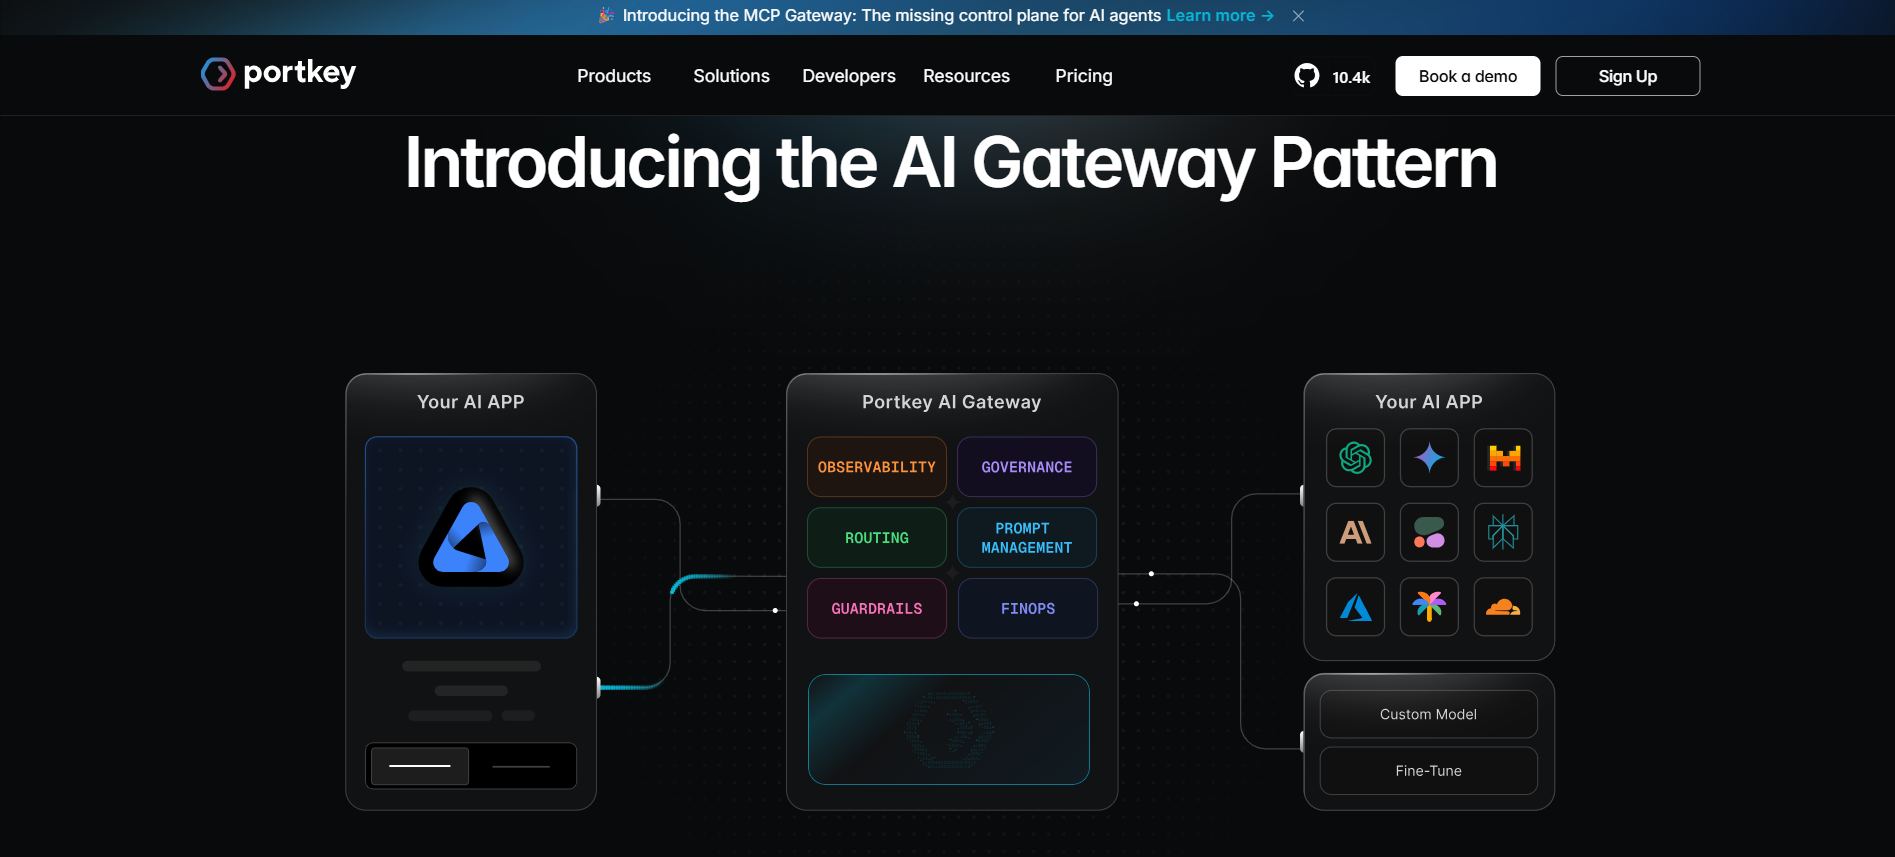This screenshot has height=857, width=1895.
Task: Go to the Pricing page
Action: tap(1084, 76)
